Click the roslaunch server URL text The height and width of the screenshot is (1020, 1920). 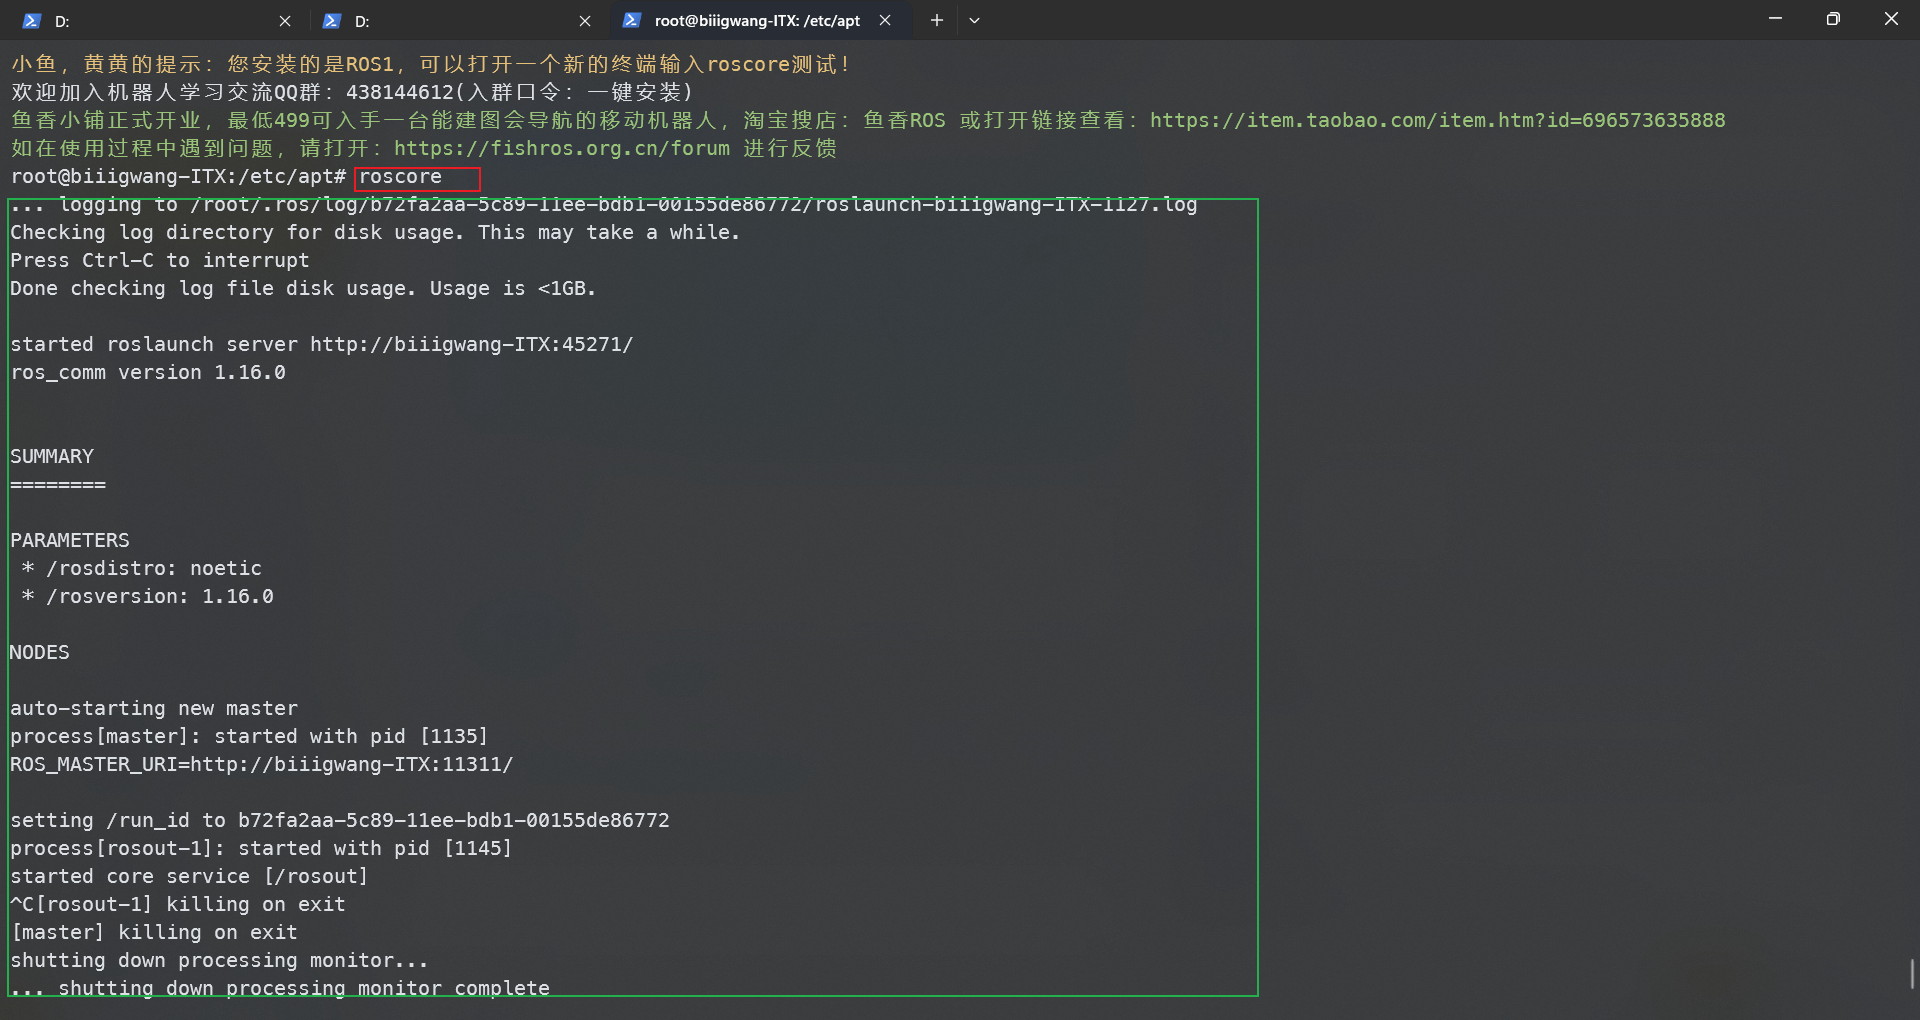471,344
